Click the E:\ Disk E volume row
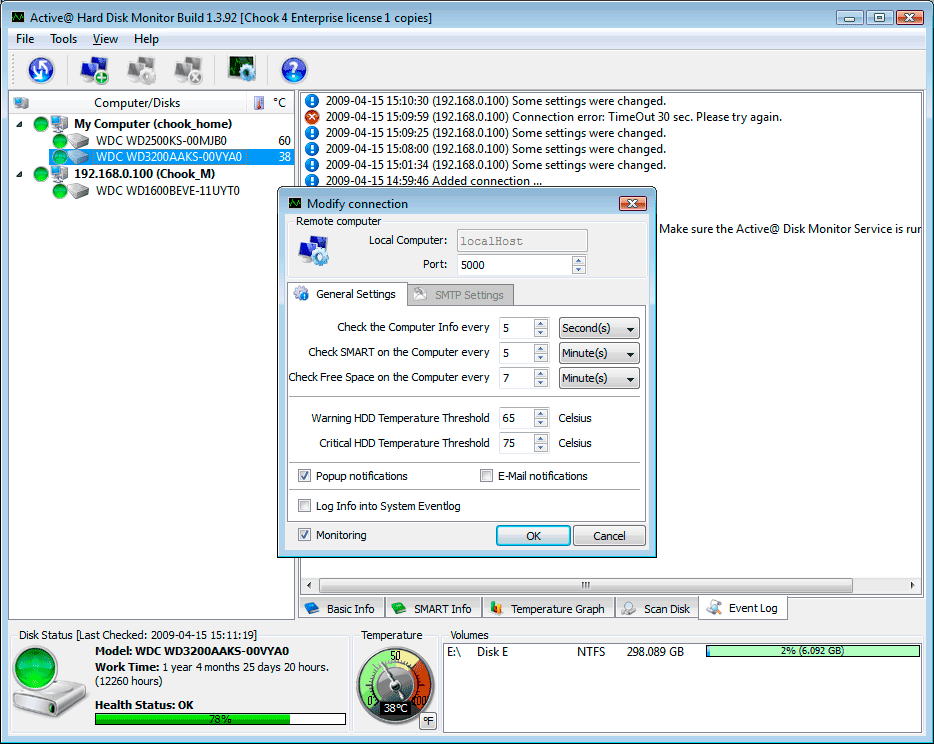The width and height of the screenshot is (934, 744). click(x=682, y=652)
